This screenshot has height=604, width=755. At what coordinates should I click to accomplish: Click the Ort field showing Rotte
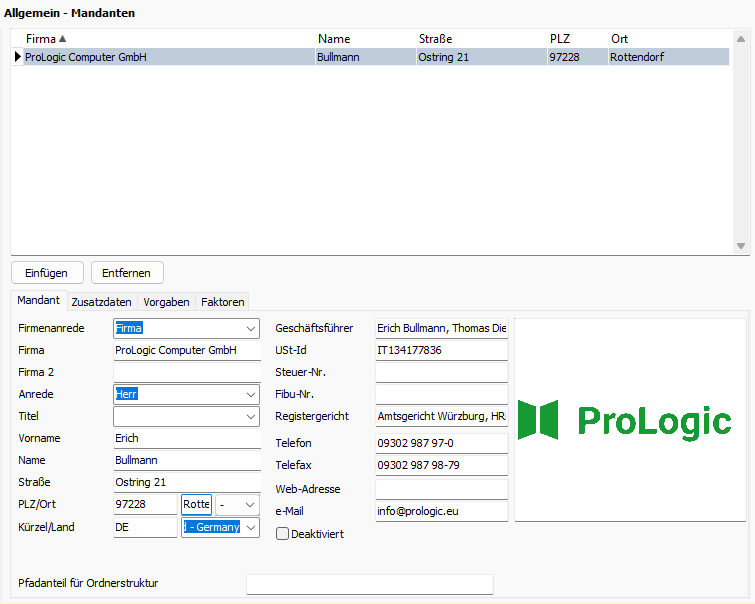pos(196,505)
